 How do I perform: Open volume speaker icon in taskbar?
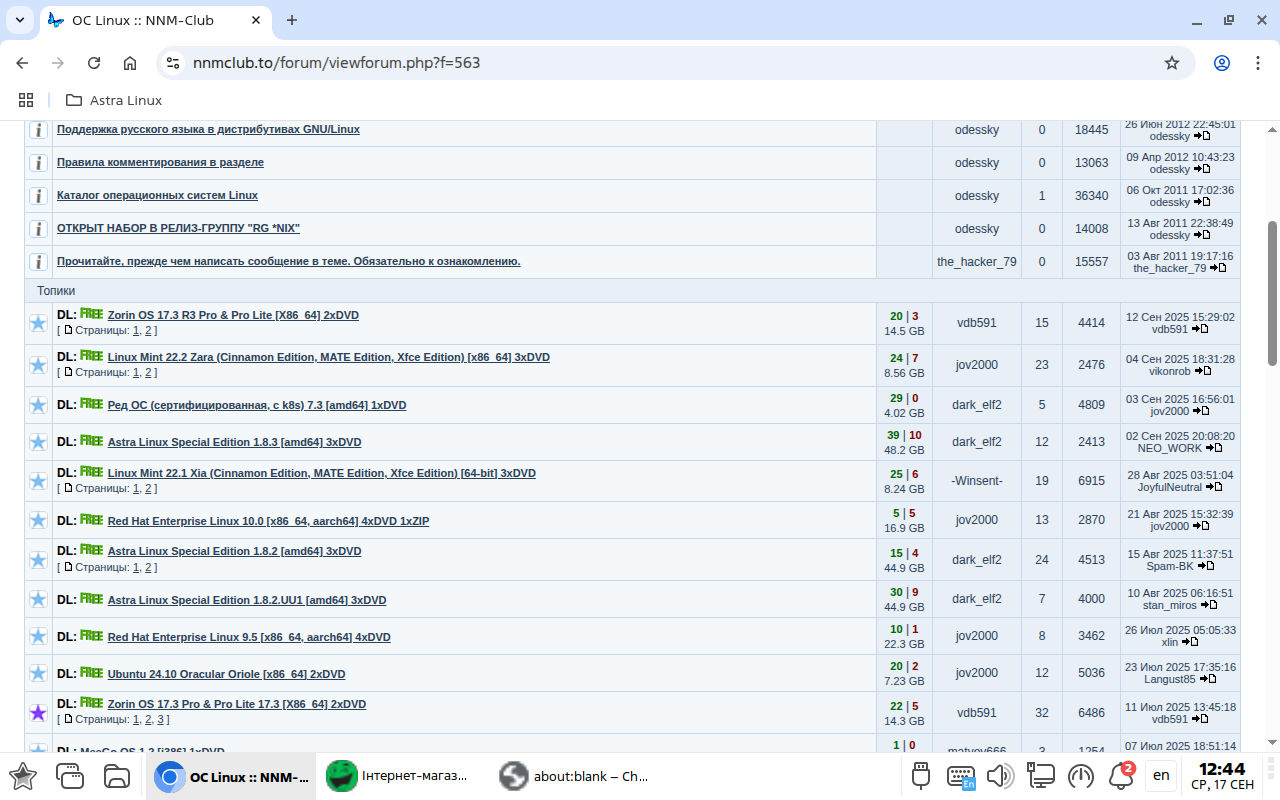coord(999,776)
